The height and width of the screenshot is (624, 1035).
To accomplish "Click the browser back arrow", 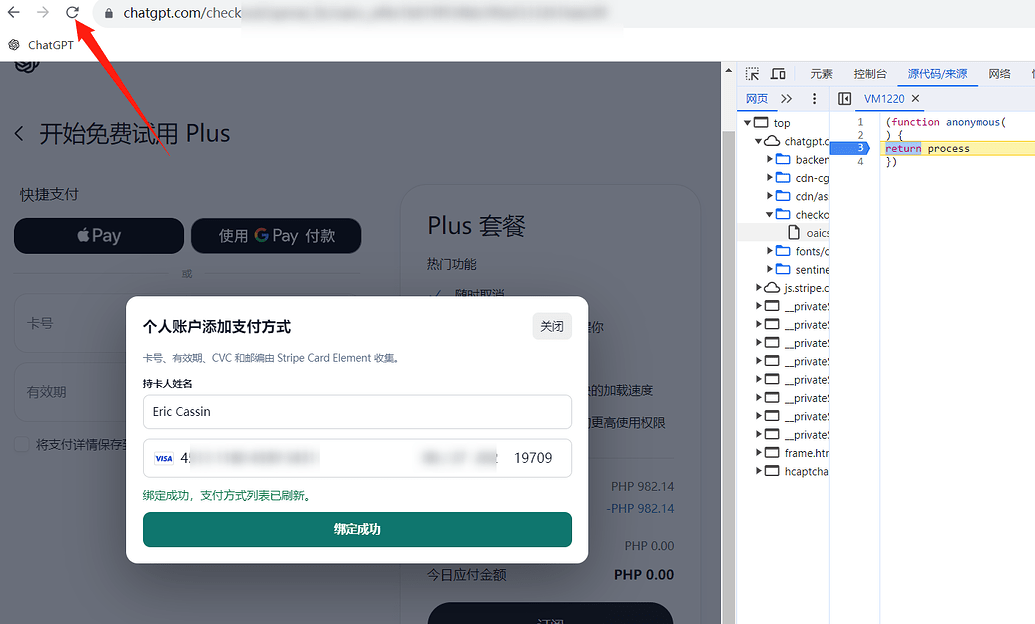I will [13, 13].
